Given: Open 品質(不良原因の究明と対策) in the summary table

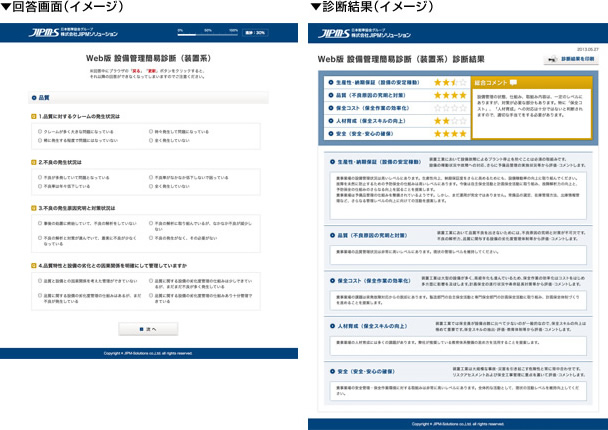Looking at the screenshot, I should click(371, 95).
